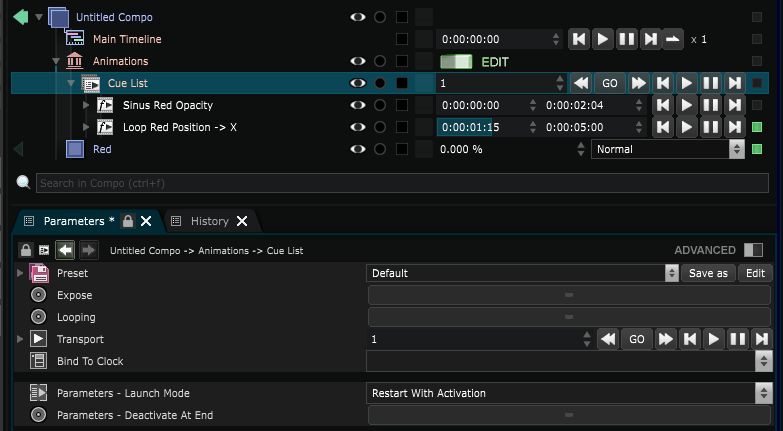Open the Red blend mode Normal dropdown
This screenshot has width=783, height=431.
(x=668, y=149)
